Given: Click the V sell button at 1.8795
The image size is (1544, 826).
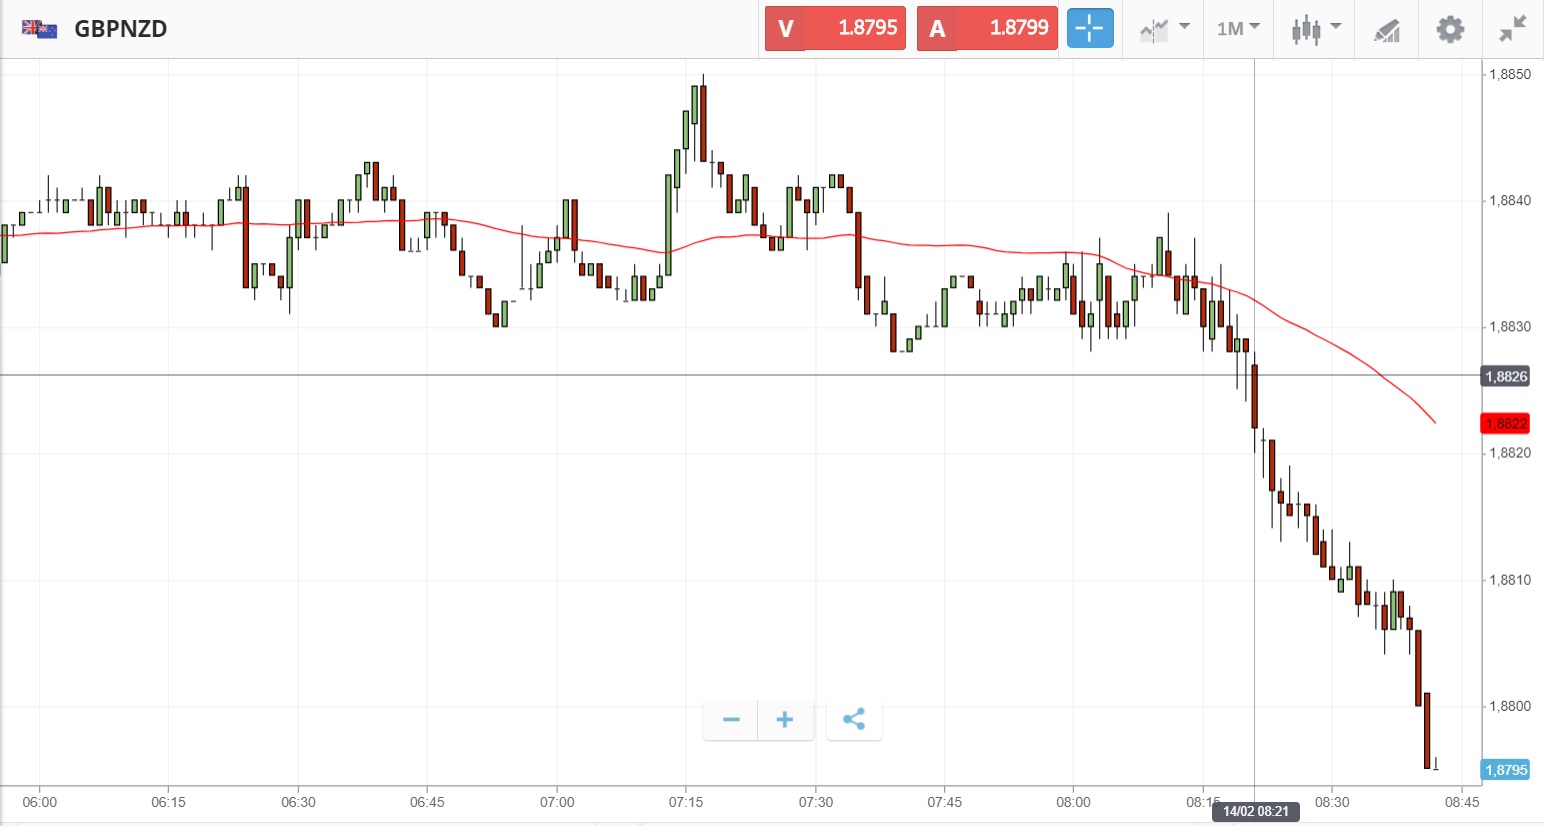Looking at the screenshot, I should pos(835,28).
